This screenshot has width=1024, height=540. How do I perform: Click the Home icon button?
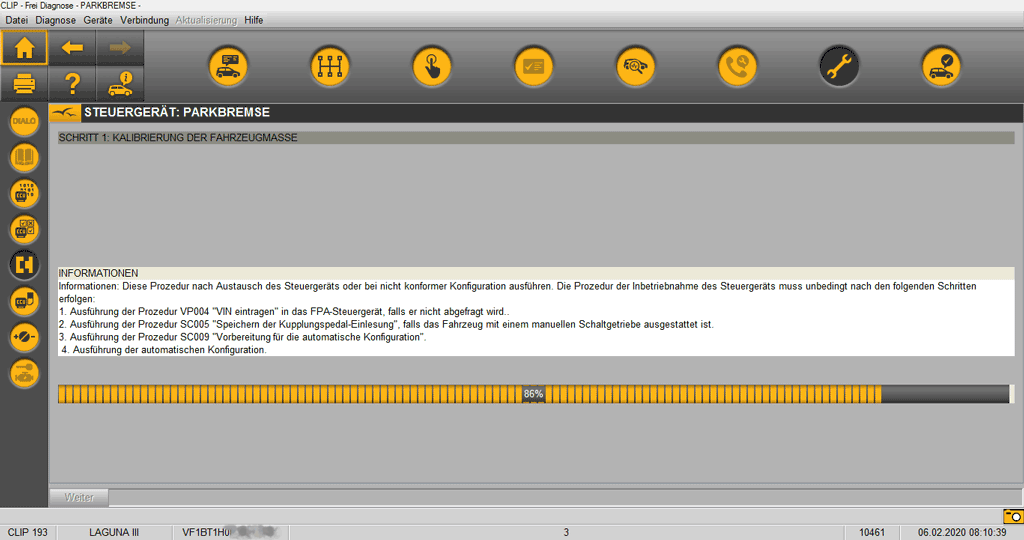tap(25, 47)
